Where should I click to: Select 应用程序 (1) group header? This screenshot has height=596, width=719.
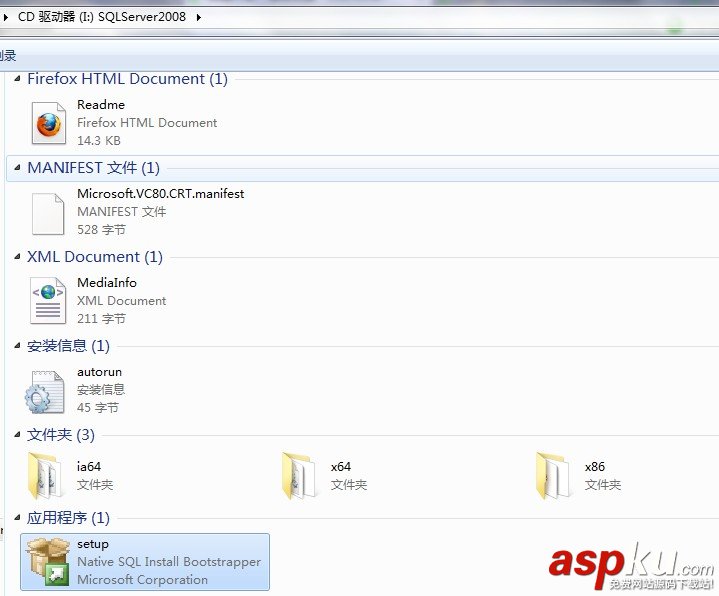click(x=68, y=518)
